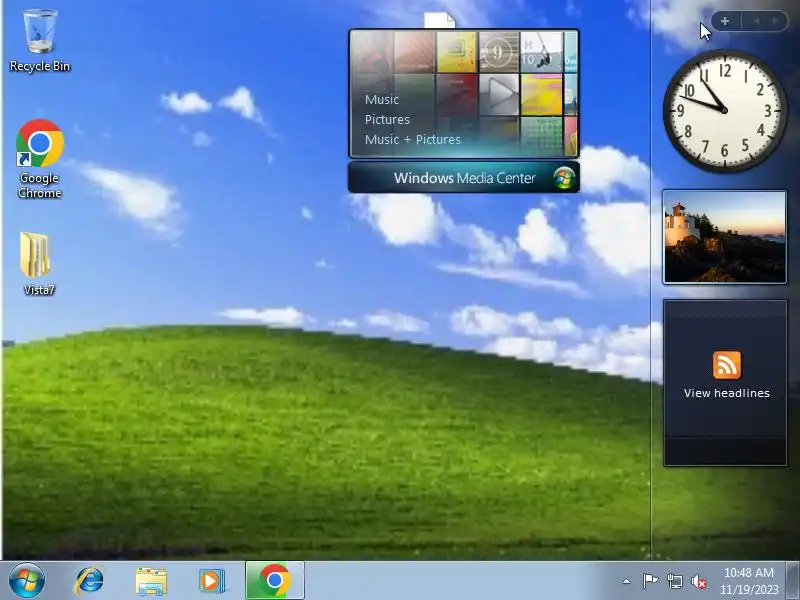Click the yellow album tile in gadget
Viewport: 800px width, 600px height.
[x=457, y=52]
